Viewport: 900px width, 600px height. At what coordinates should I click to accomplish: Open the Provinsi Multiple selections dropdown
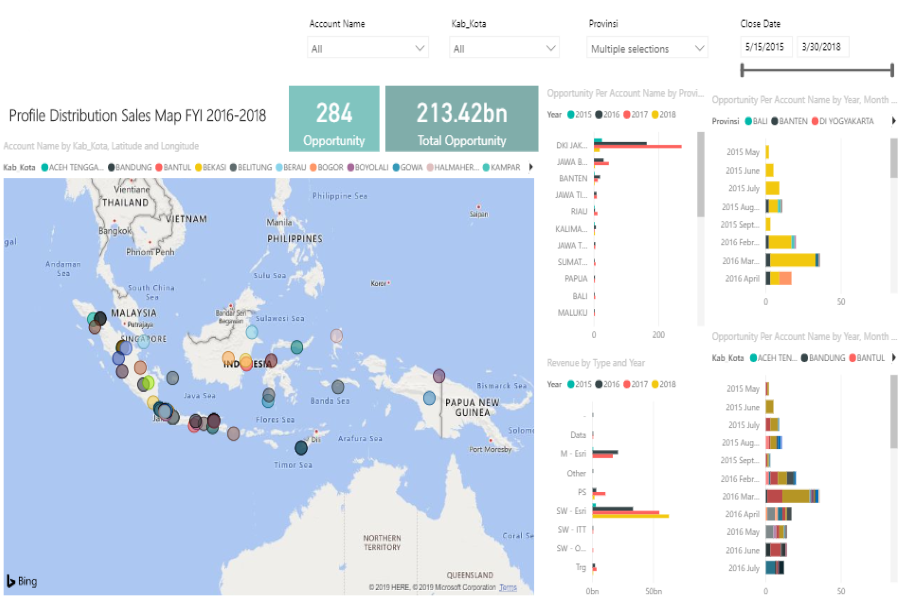(647, 48)
